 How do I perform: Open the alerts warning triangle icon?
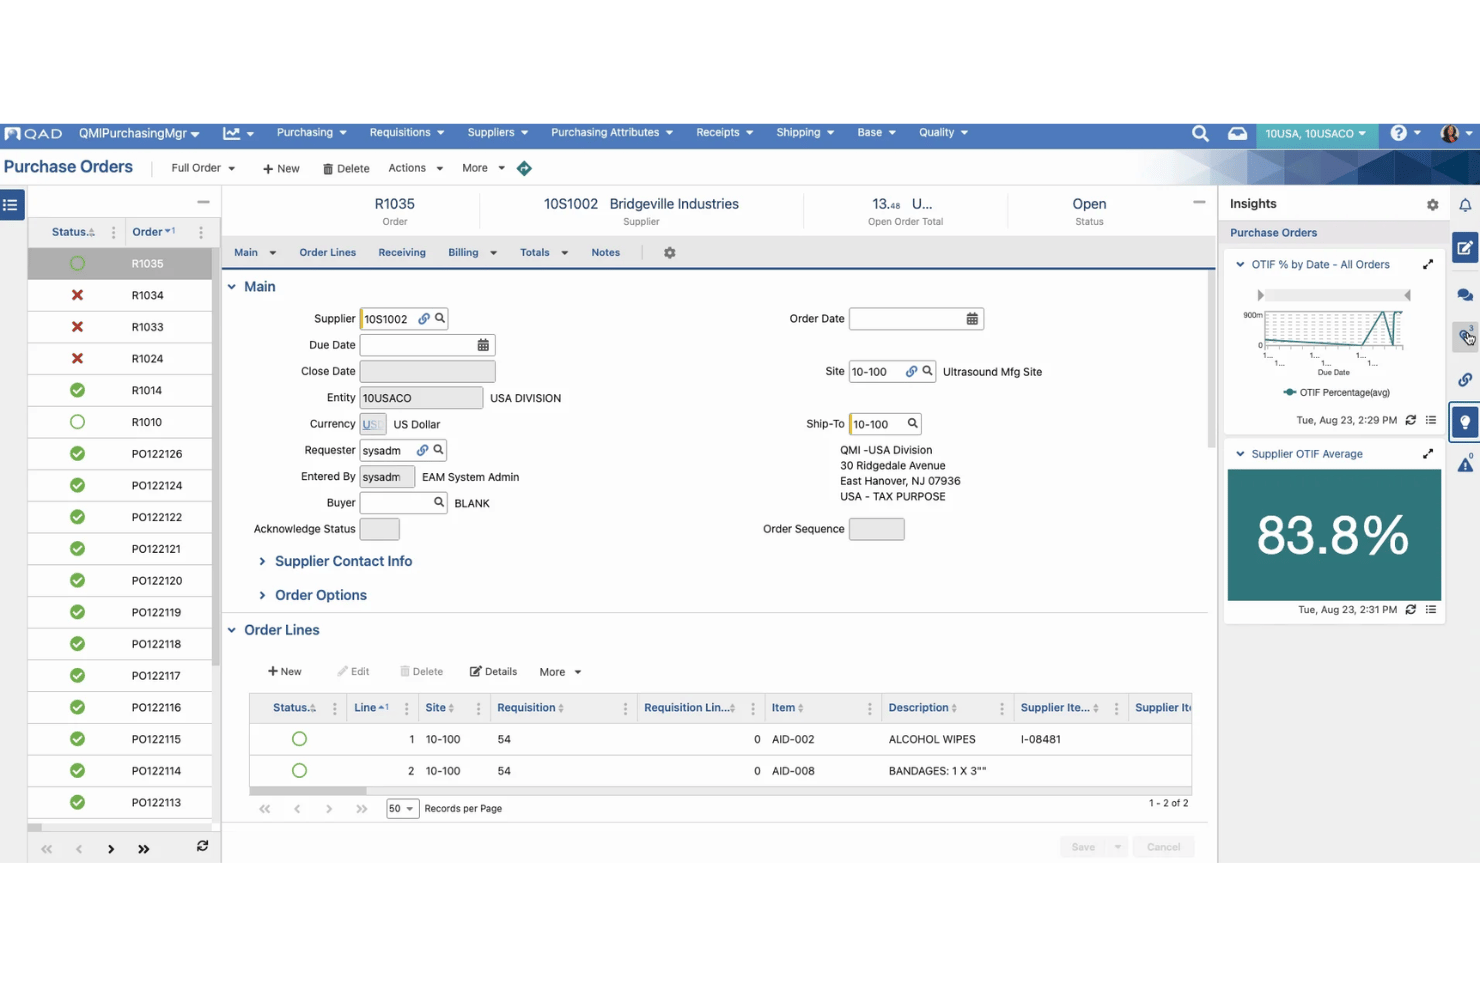[1465, 464]
